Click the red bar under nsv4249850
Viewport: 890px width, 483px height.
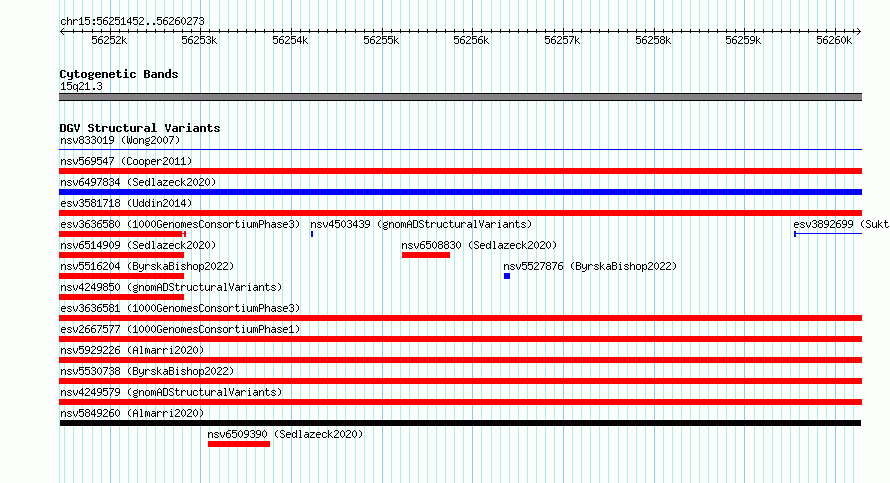pyautogui.click(x=121, y=297)
